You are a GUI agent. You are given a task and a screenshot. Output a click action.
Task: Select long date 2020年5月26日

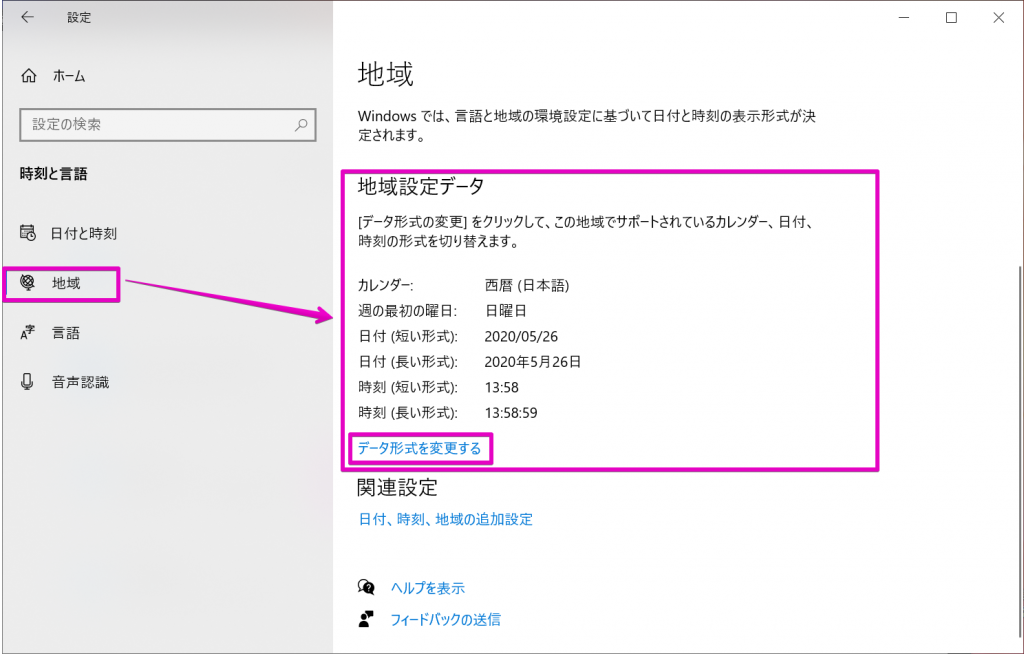click(x=533, y=362)
